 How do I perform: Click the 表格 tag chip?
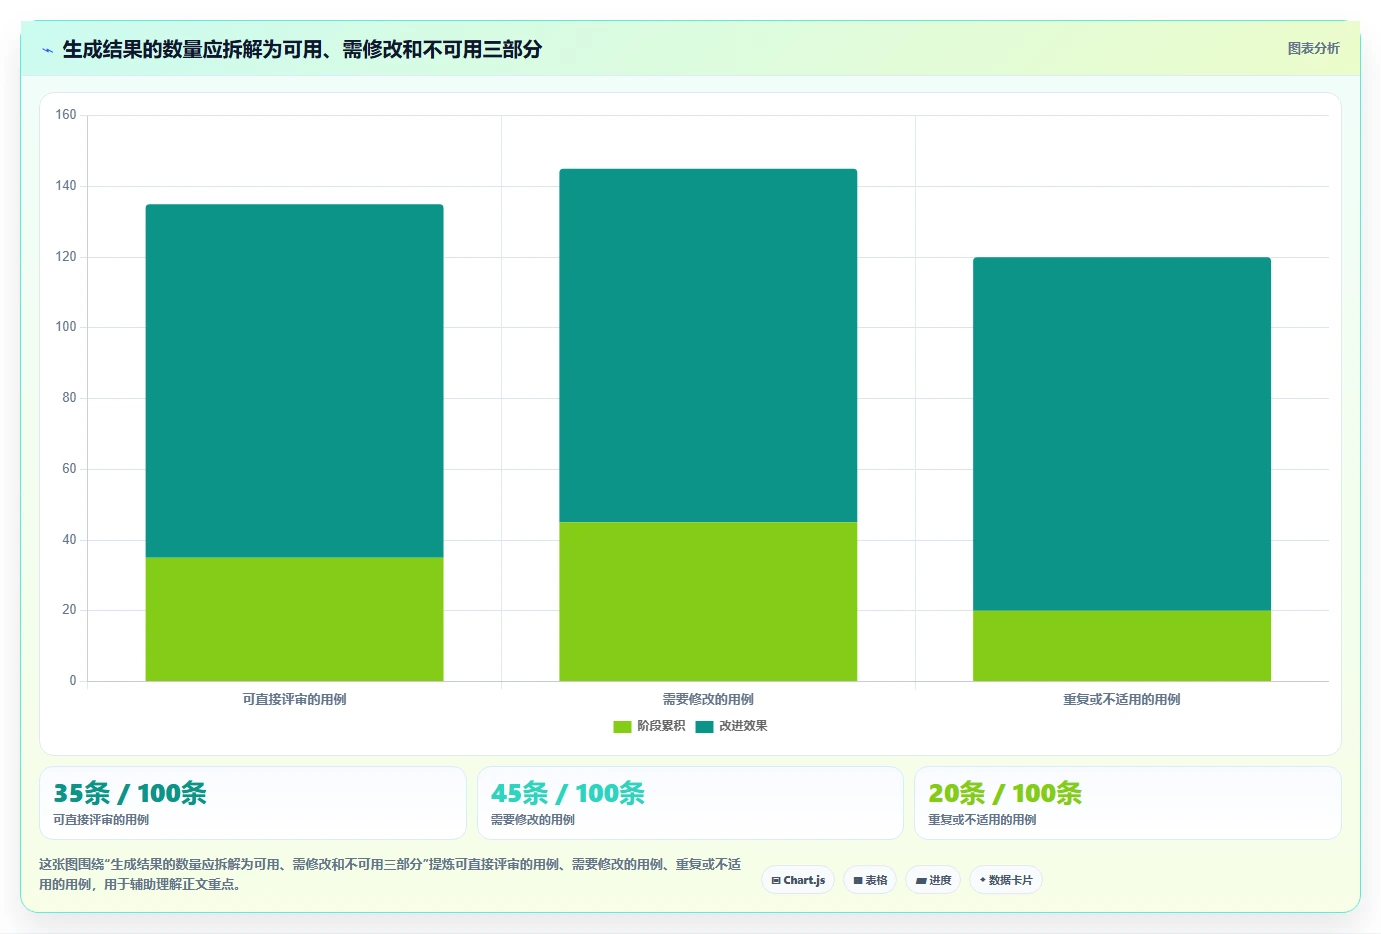point(870,880)
